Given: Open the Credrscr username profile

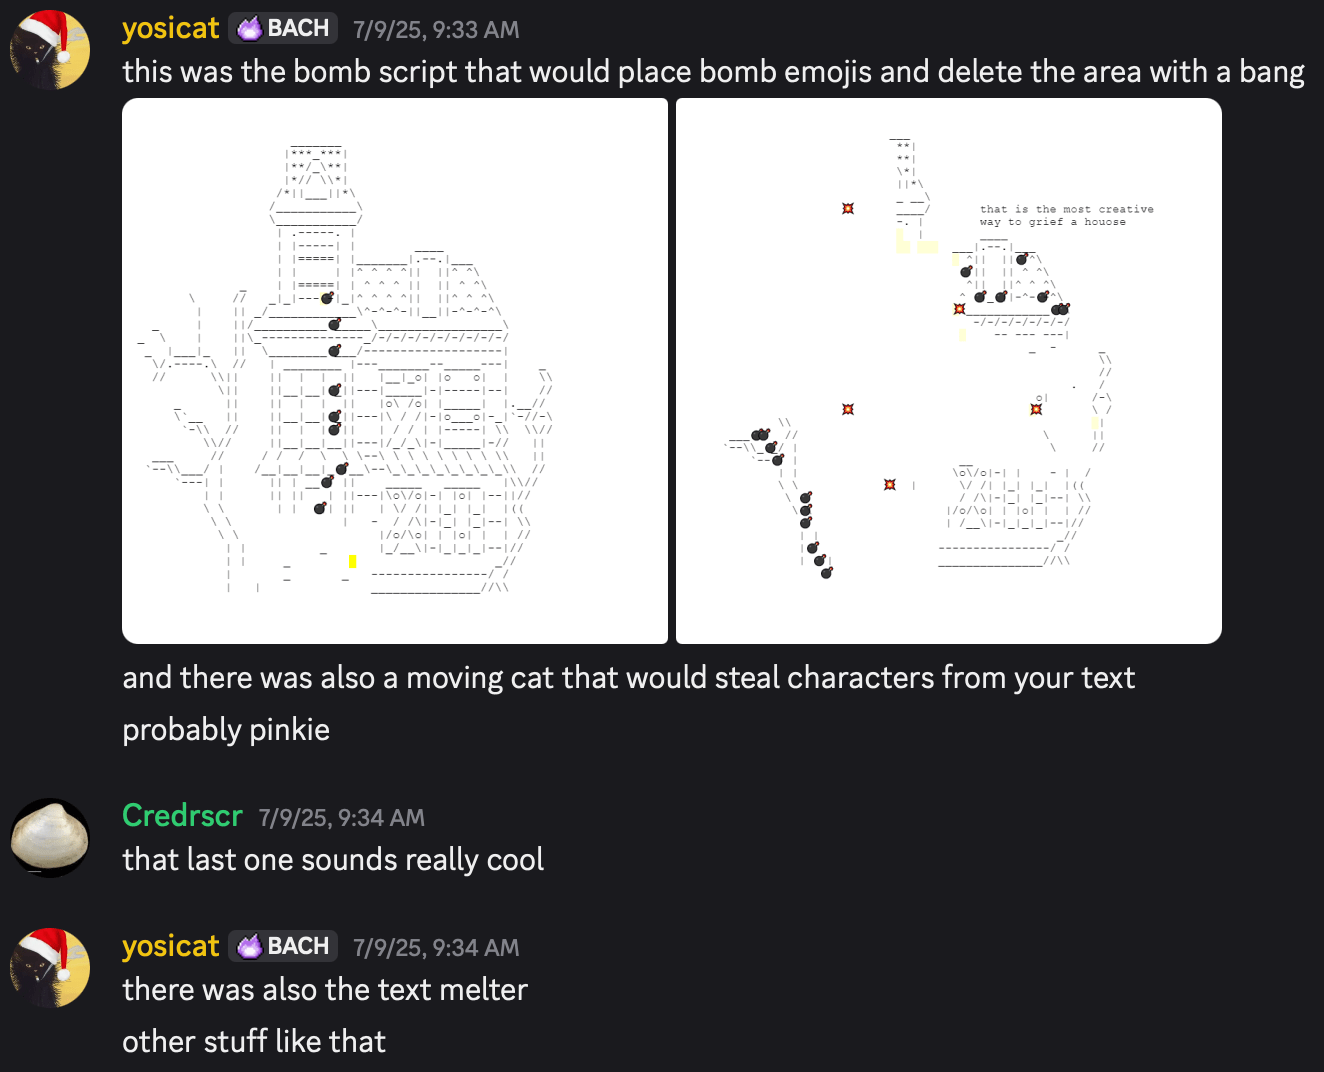Looking at the screenshot, I should tap(182, 816).
